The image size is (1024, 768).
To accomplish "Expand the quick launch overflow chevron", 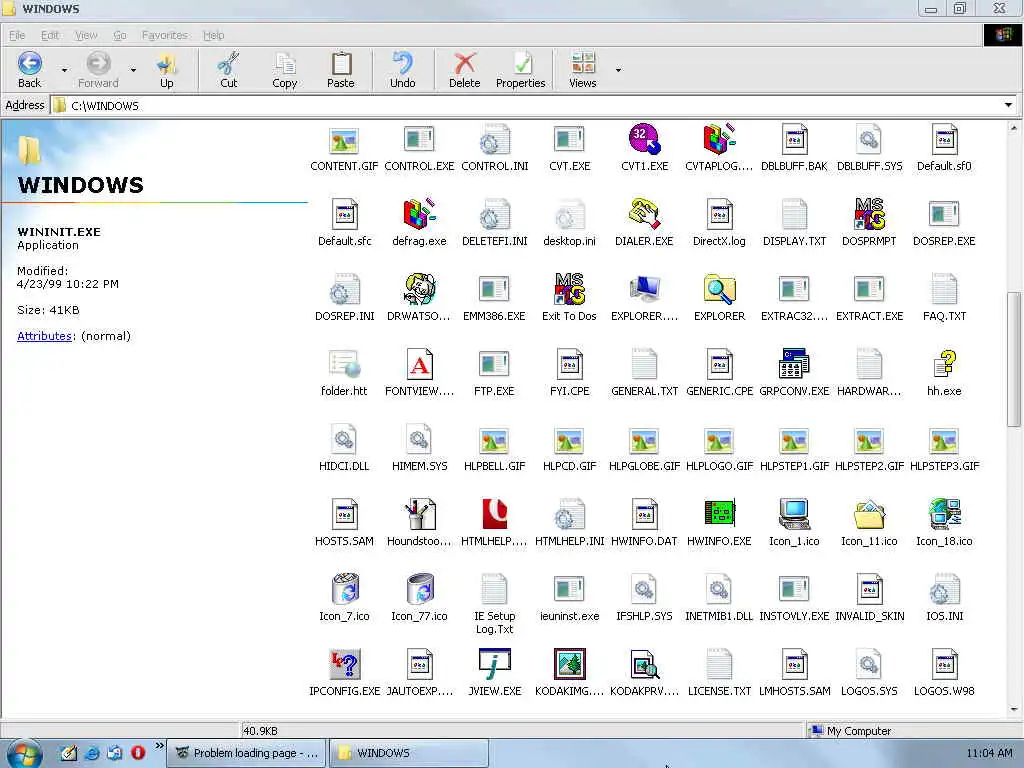I will [x=159, y=745].
